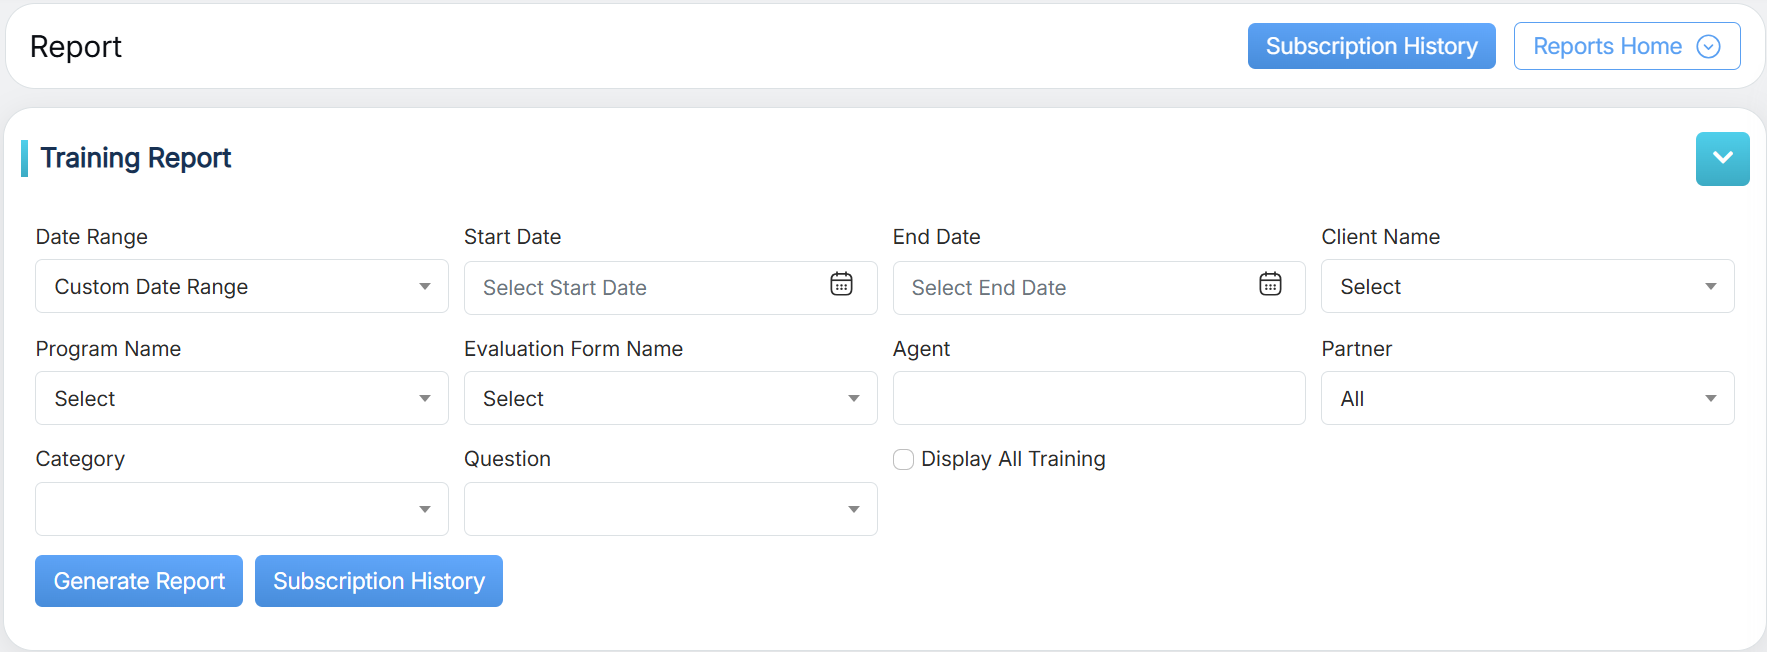This screenshot has height=652, width=1767.
Task: Click Subscription History button beside Generate Report
Action: click(379, 581)
